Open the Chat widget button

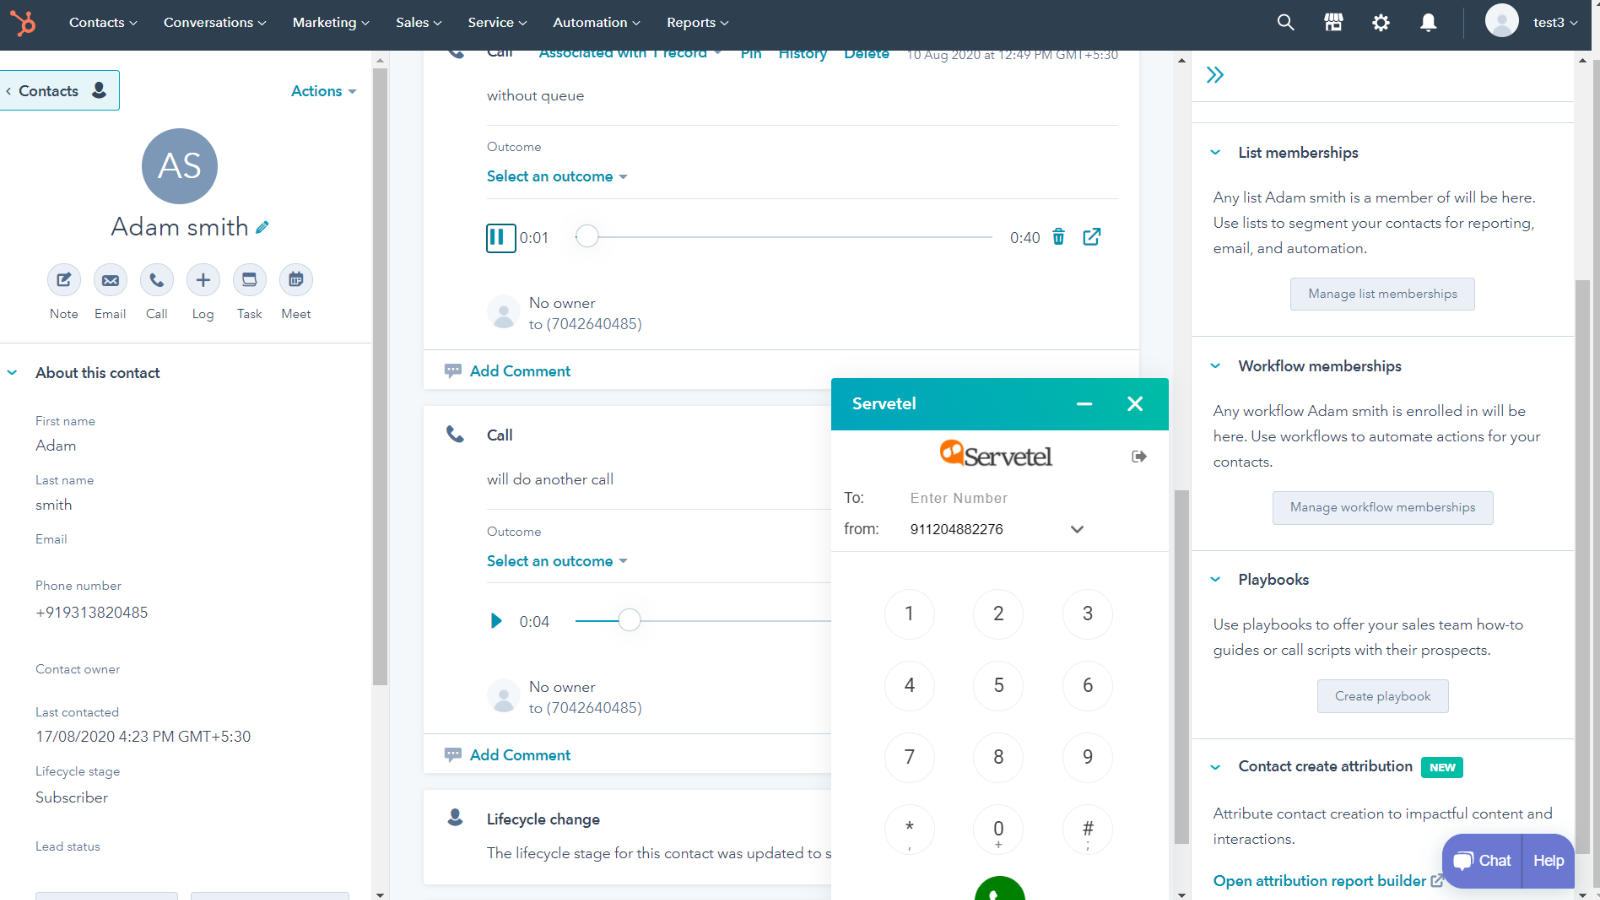tap(1482, 861)
